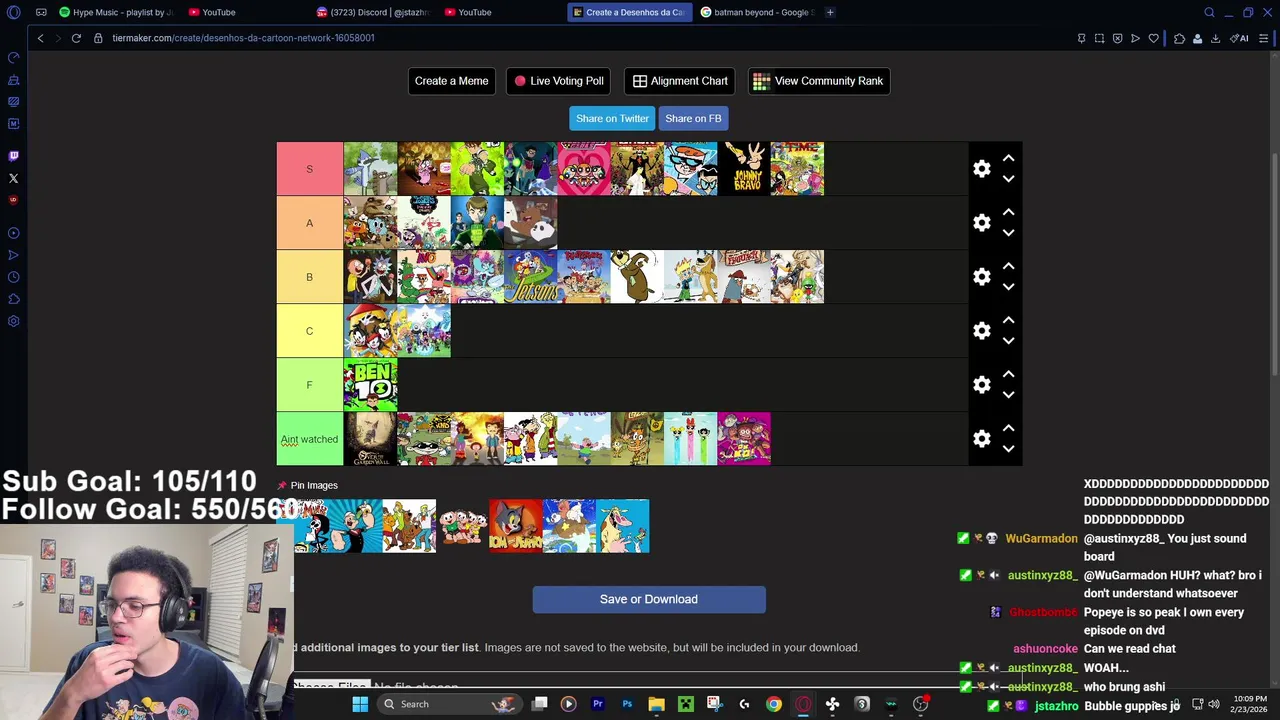
Task: Move Aint watched row up with arrow
Action: coord(1008,428)
